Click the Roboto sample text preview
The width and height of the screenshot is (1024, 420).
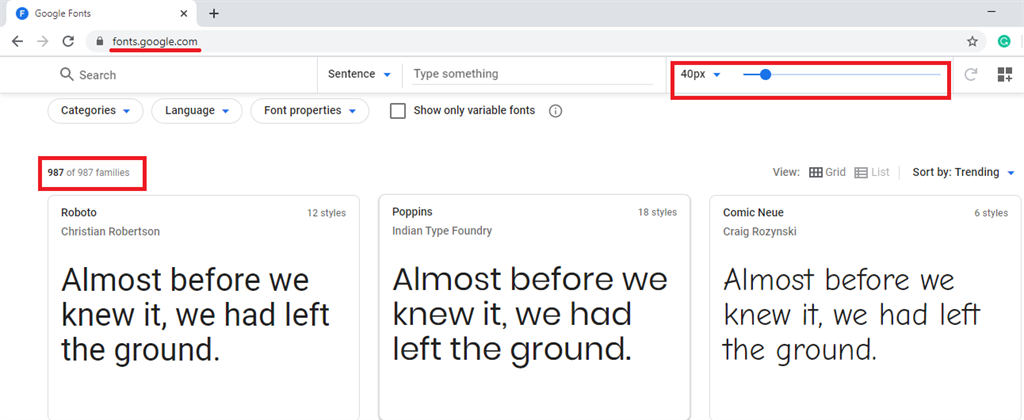195,315
